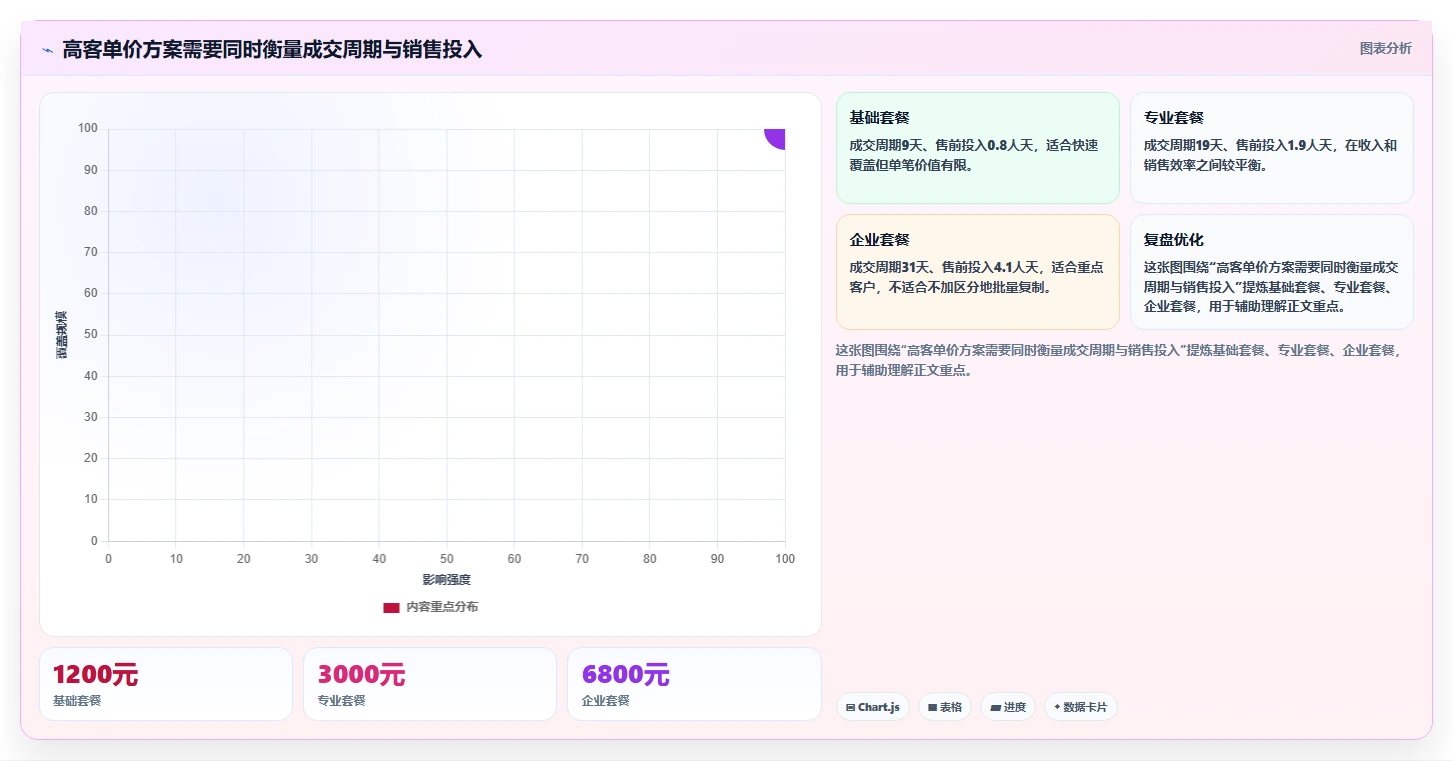Select the 图表分析 label in the header
Image resolution: width=1453 pixels, height=761 pixels.
pyautogui.click(x=1385, y=48)
